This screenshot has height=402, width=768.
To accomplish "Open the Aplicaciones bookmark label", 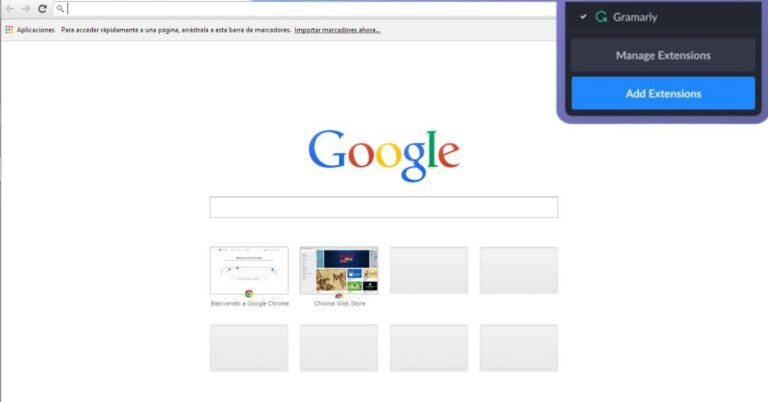I will click(35, 30).
